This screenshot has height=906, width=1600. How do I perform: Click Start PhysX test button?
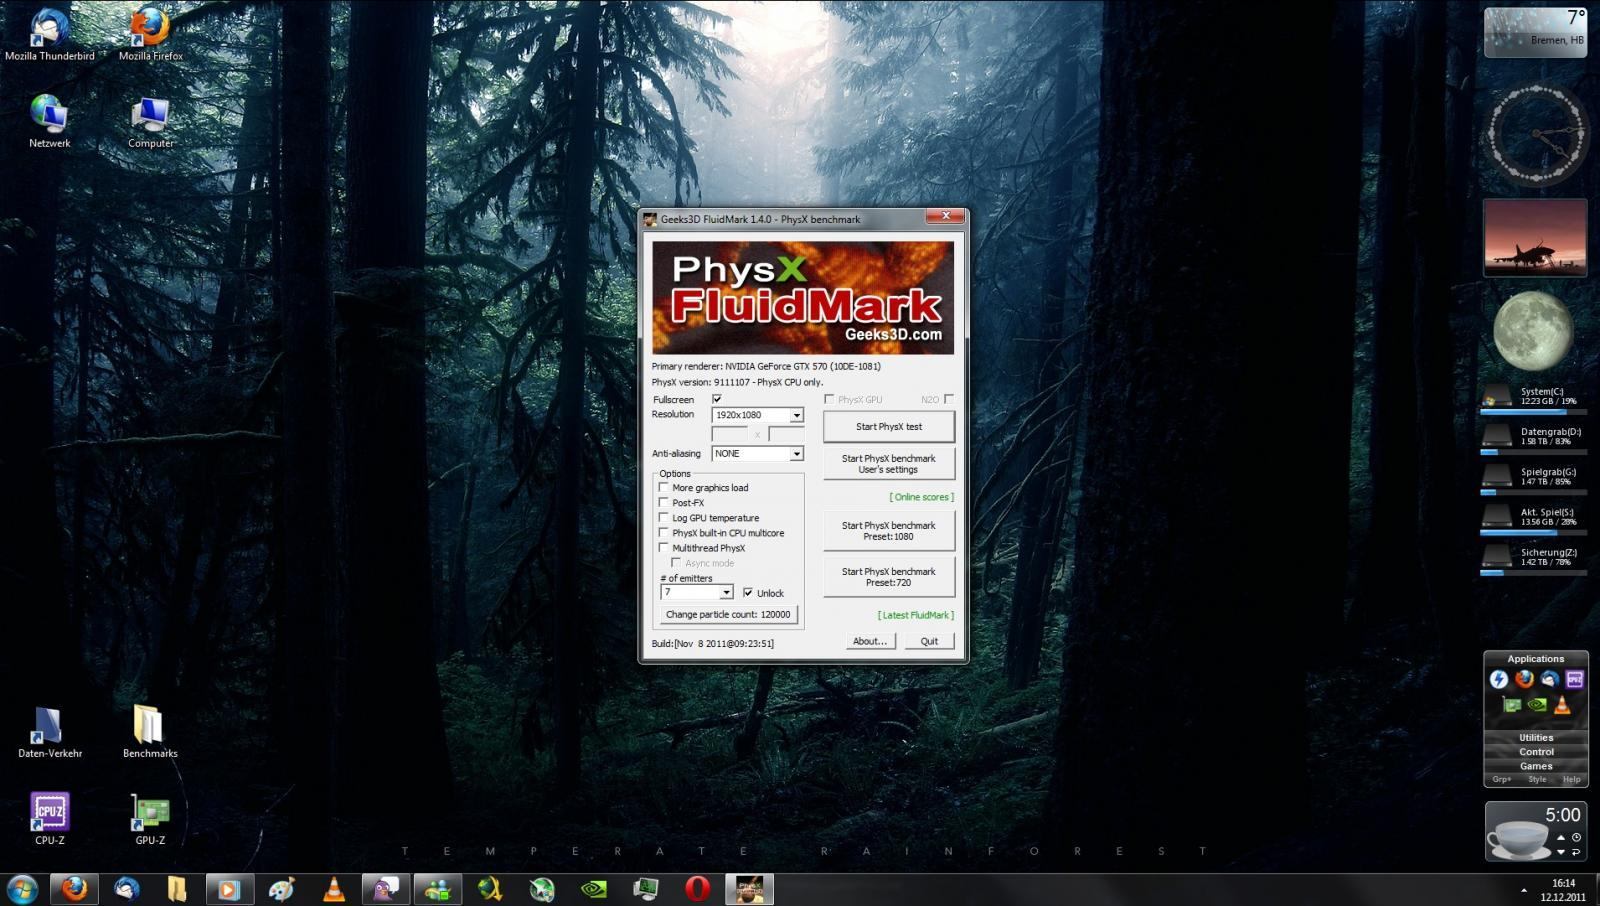click(x=889, y=427)
